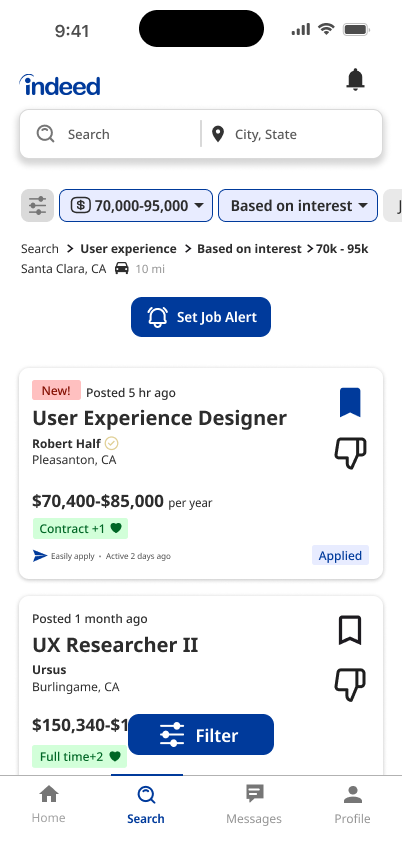Tap the Indeed logo
The width and height of the screenshot is (402, 852).
[60, 85]
